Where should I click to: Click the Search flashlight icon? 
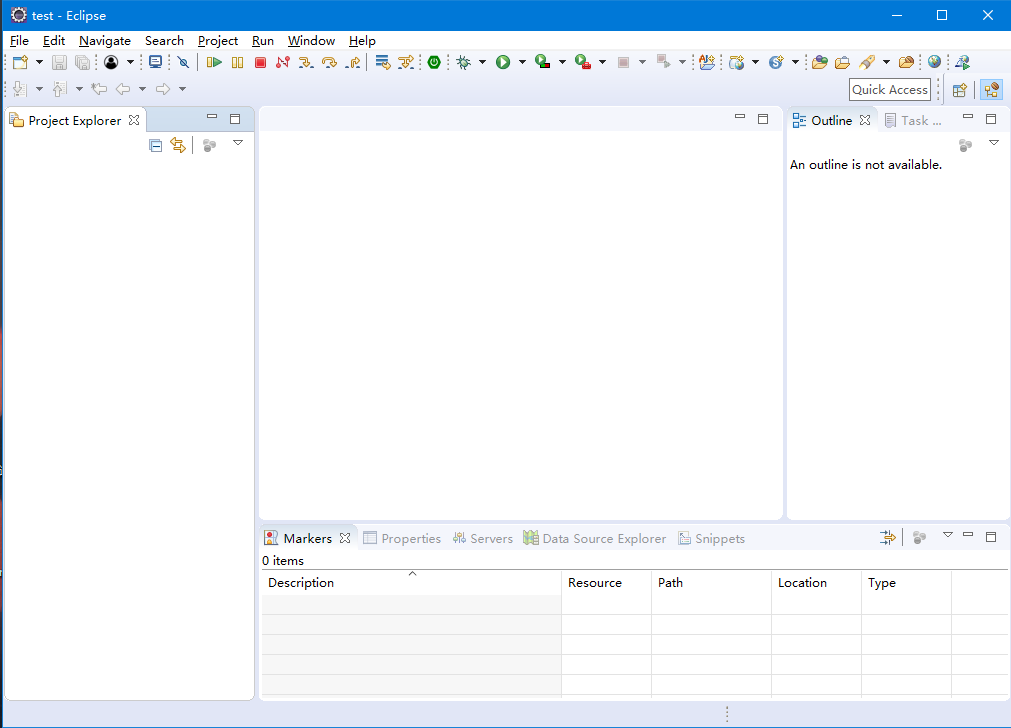coord(867,62)
